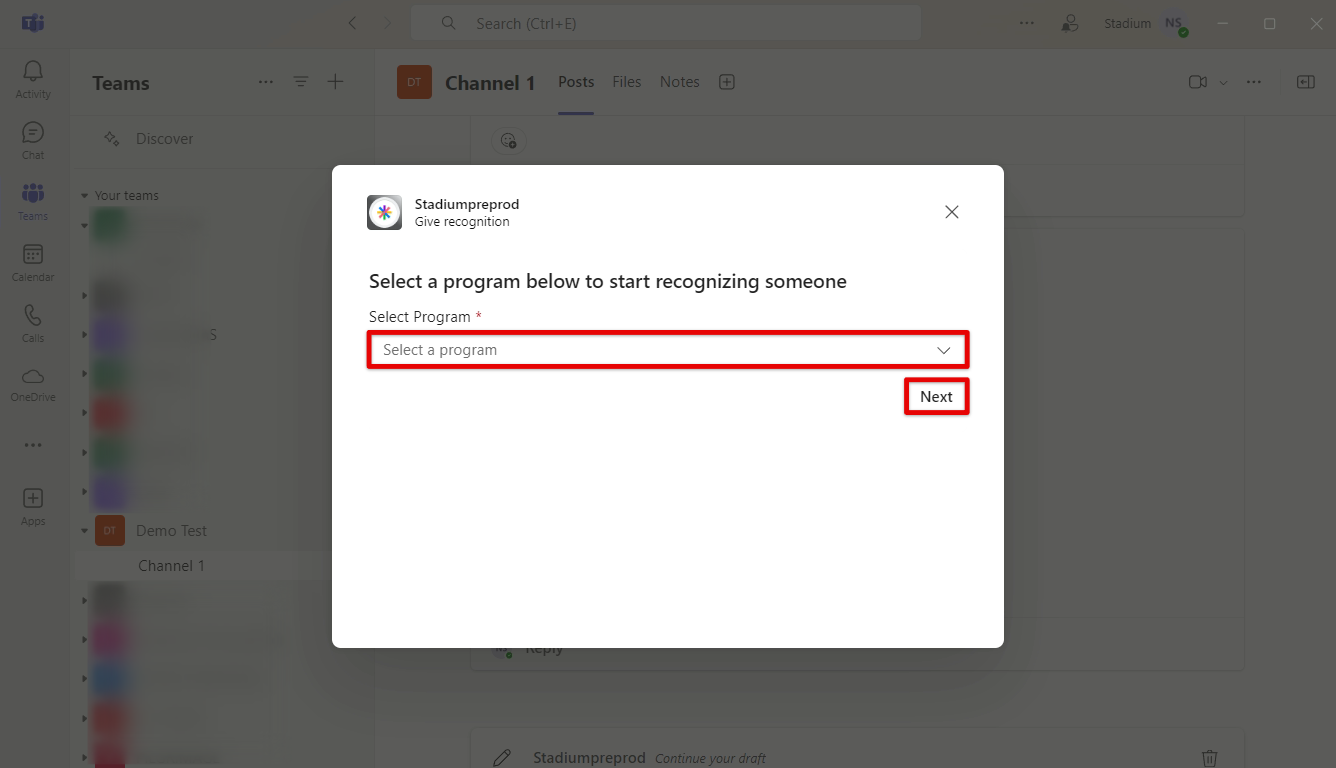
Task: Switch to the Notes tab
Action: point(680,82)
